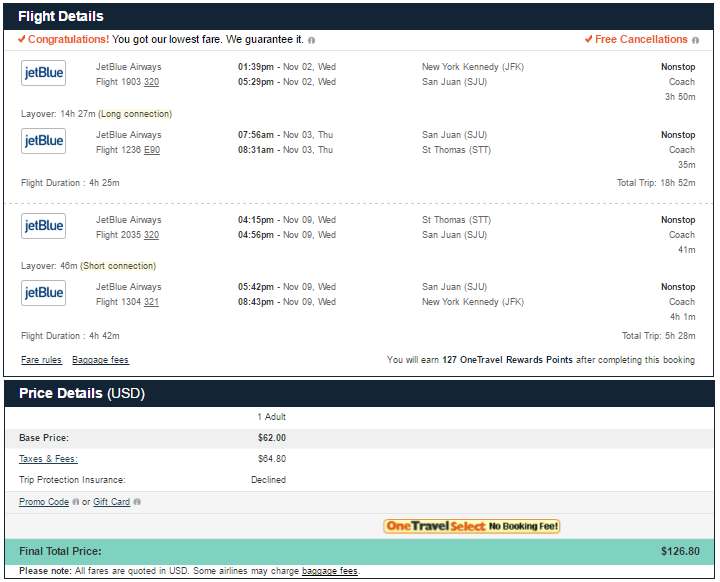The width and height of the screenshot is (720, 582).
Task: Click the Free Cancellations text
Action: point(641,40)
